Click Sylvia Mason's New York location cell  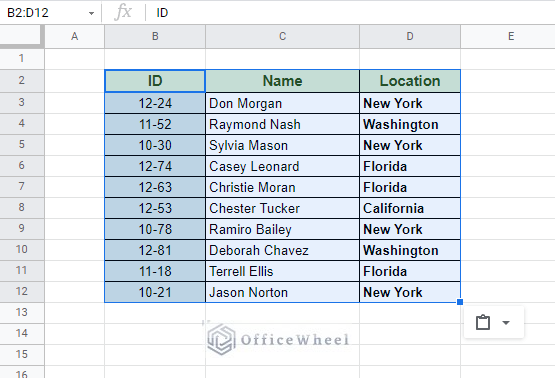(410, 145)
